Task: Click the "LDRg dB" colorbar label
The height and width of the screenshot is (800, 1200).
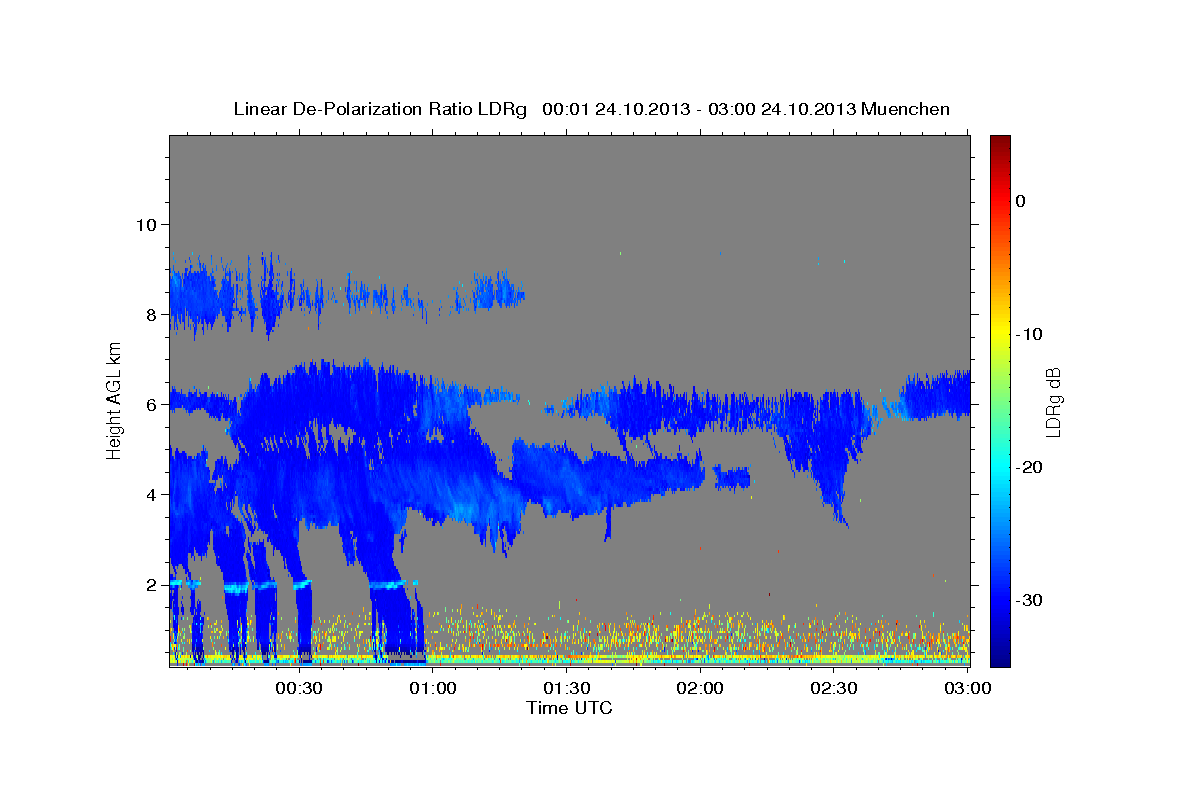Action: tap(1053, 401)
